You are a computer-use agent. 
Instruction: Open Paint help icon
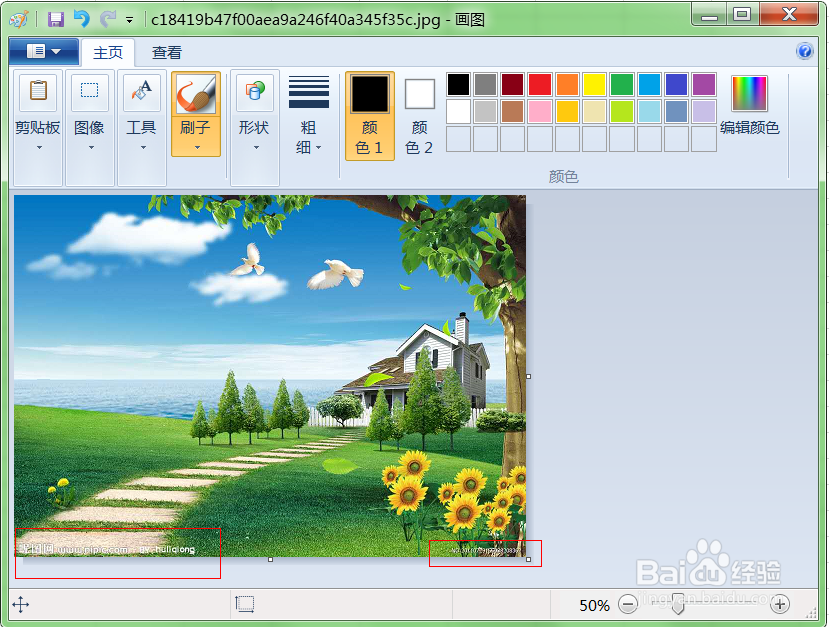click(x=805, y=51)
